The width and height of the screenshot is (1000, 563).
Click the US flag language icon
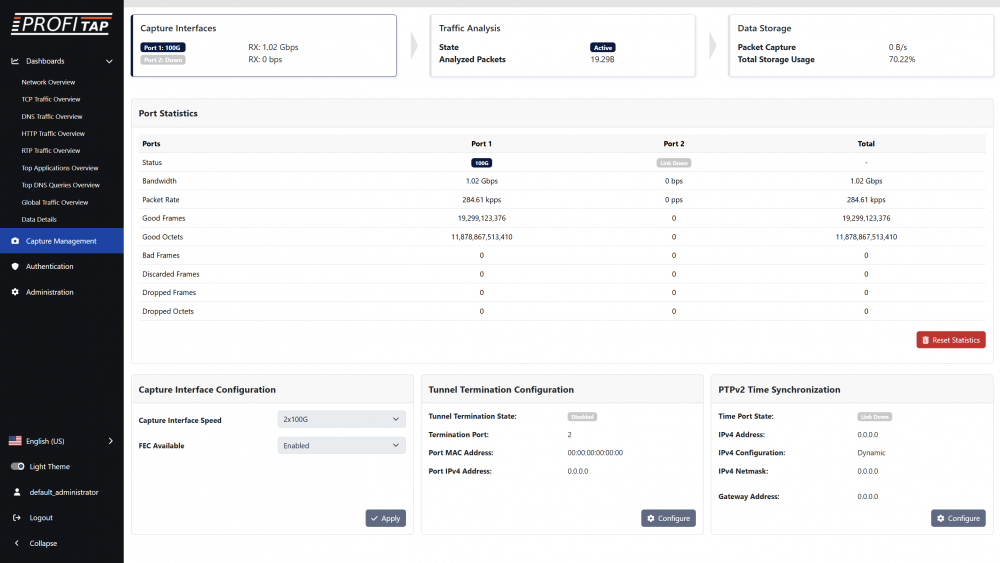click(x=16, y=441)
